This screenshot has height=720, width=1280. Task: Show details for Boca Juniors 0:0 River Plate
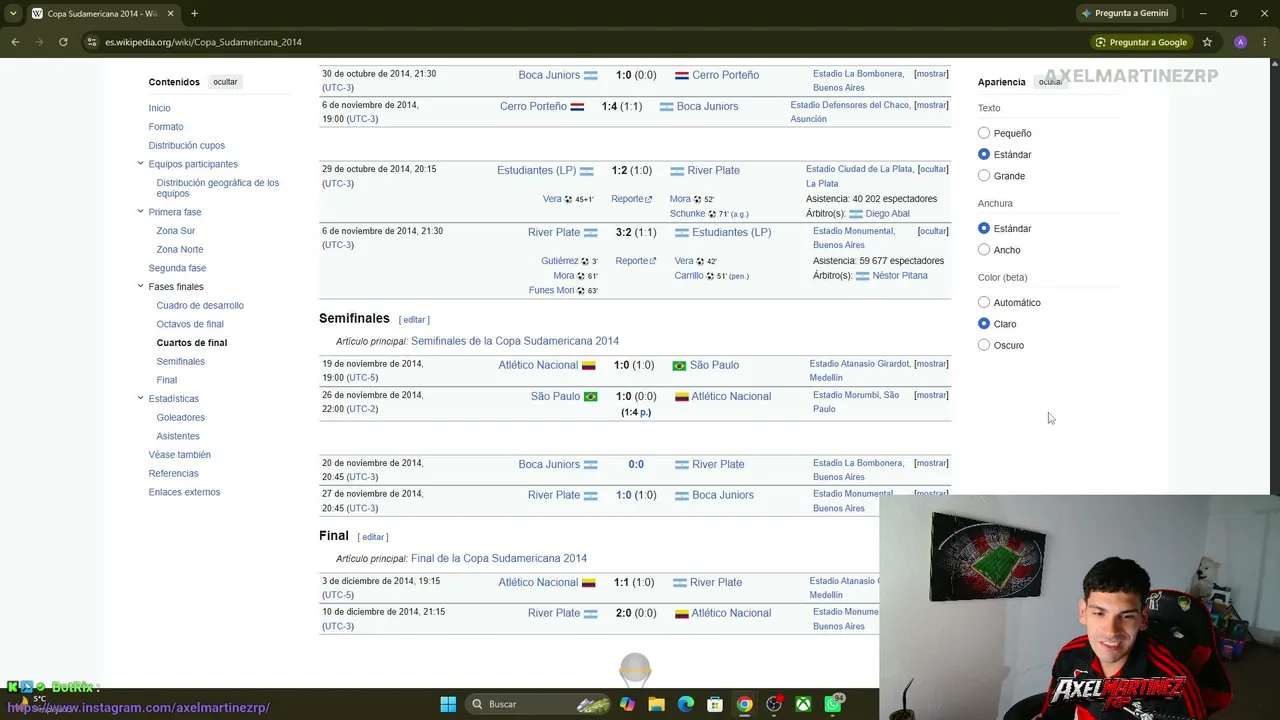(931, 463)
